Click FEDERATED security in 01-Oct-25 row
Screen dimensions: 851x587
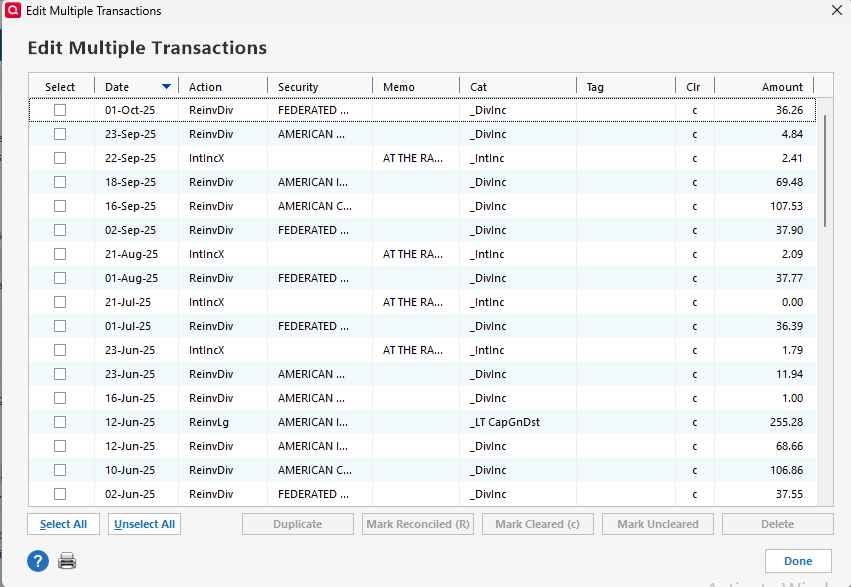click(x=313, y=110)
